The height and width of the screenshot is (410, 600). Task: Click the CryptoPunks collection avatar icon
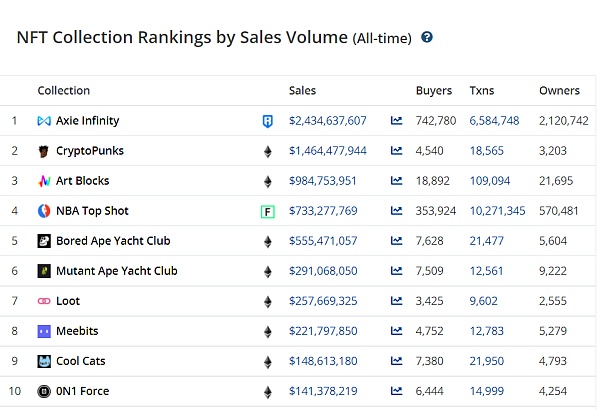pyautogui.click(x=44, y=151)
